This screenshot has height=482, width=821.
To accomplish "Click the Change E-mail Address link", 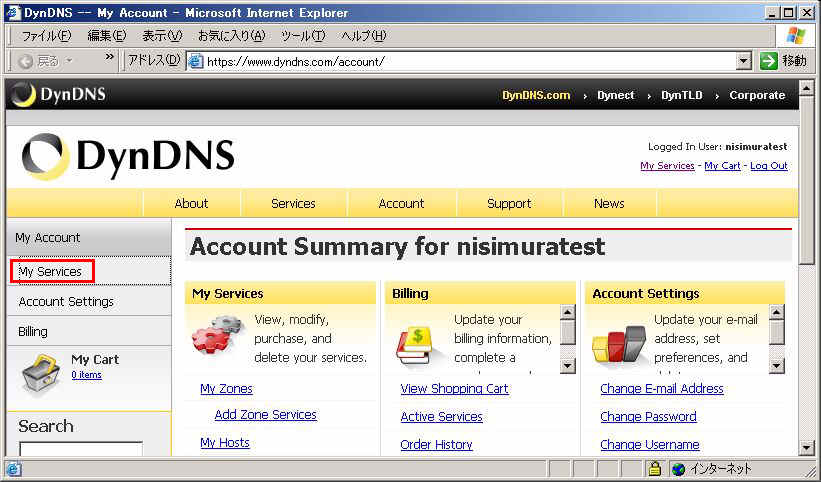I will pyautogui.click(x=662, y=388).
